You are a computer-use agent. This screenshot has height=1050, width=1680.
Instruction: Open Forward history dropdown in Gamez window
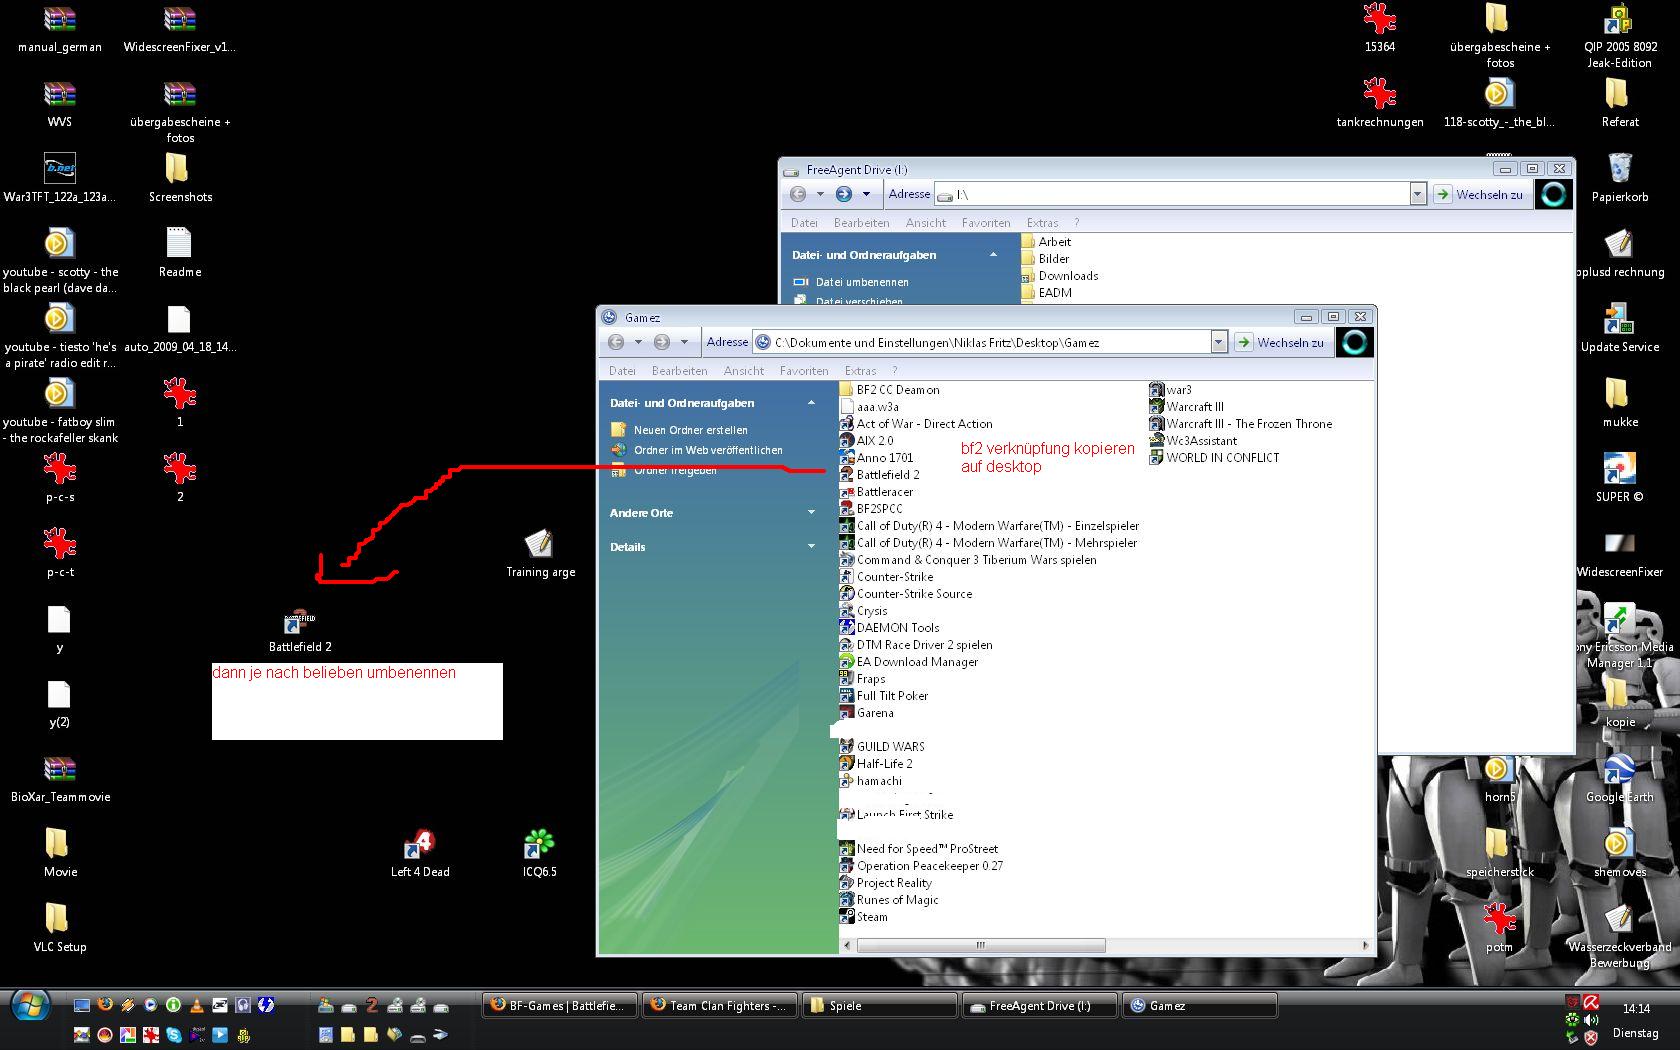point(684,342)
